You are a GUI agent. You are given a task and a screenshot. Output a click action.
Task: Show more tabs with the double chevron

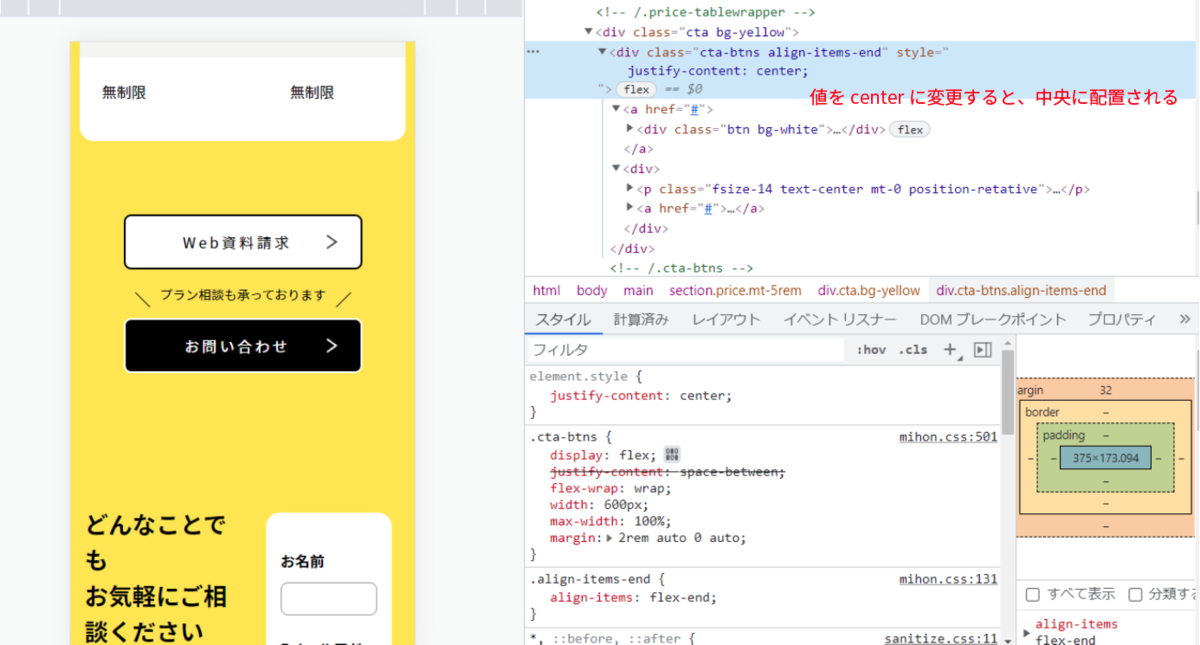tap(1185, 319)
